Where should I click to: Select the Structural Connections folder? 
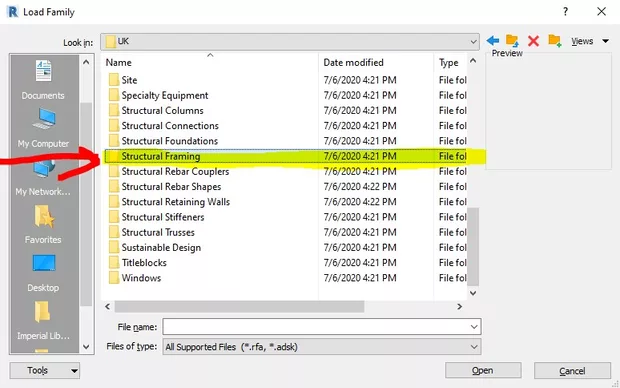click(x=170, y=126)
